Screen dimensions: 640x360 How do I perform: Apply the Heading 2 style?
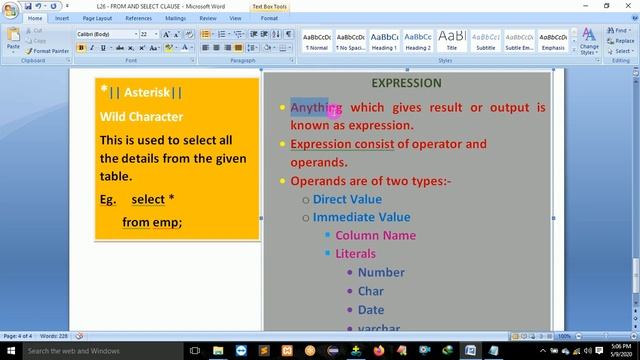(418, 41)
